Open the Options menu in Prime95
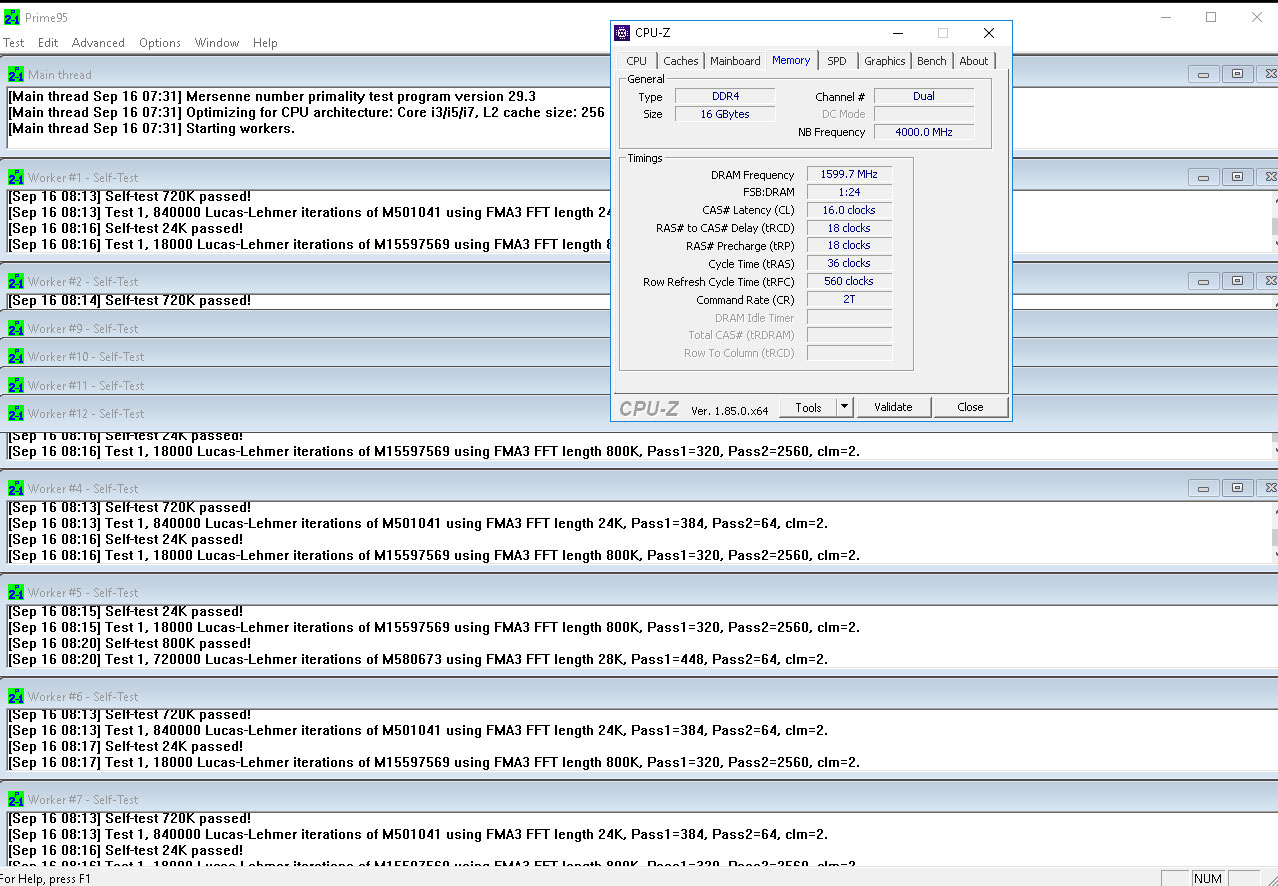1278x886 pixels. click(160, 43)
